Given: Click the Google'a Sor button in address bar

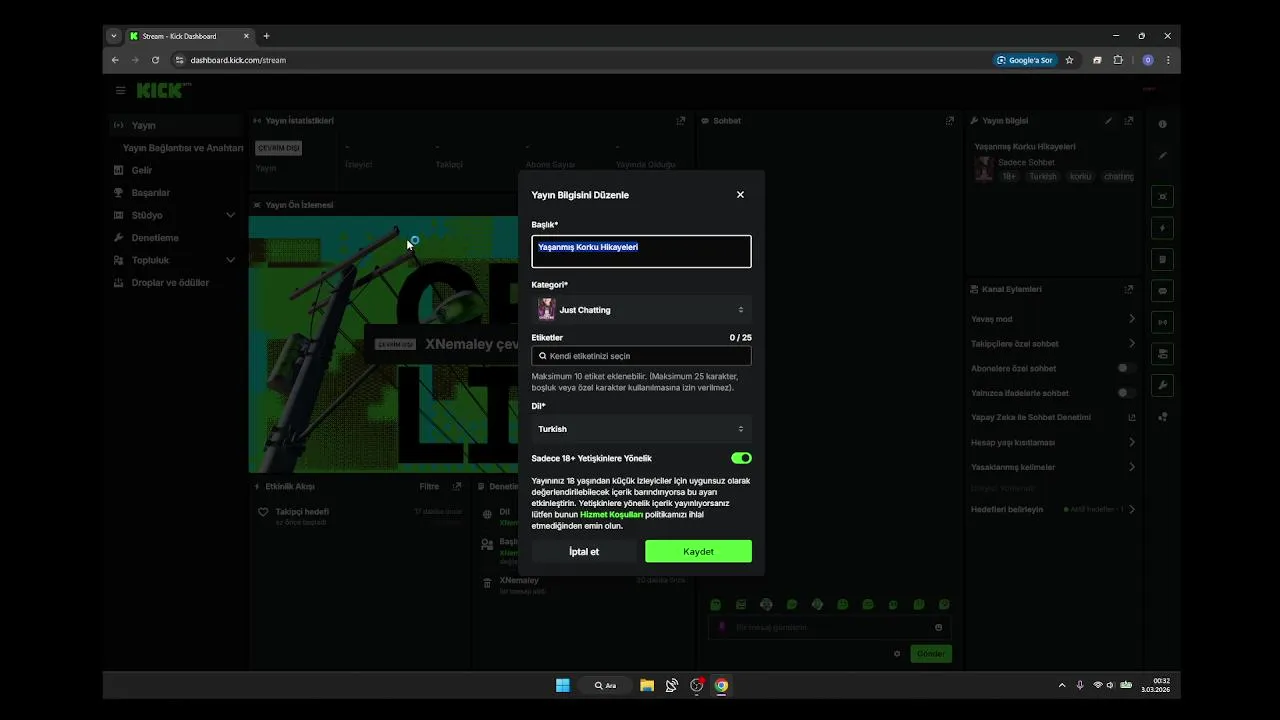Looking at the screenshot, I should (1024, 60).
